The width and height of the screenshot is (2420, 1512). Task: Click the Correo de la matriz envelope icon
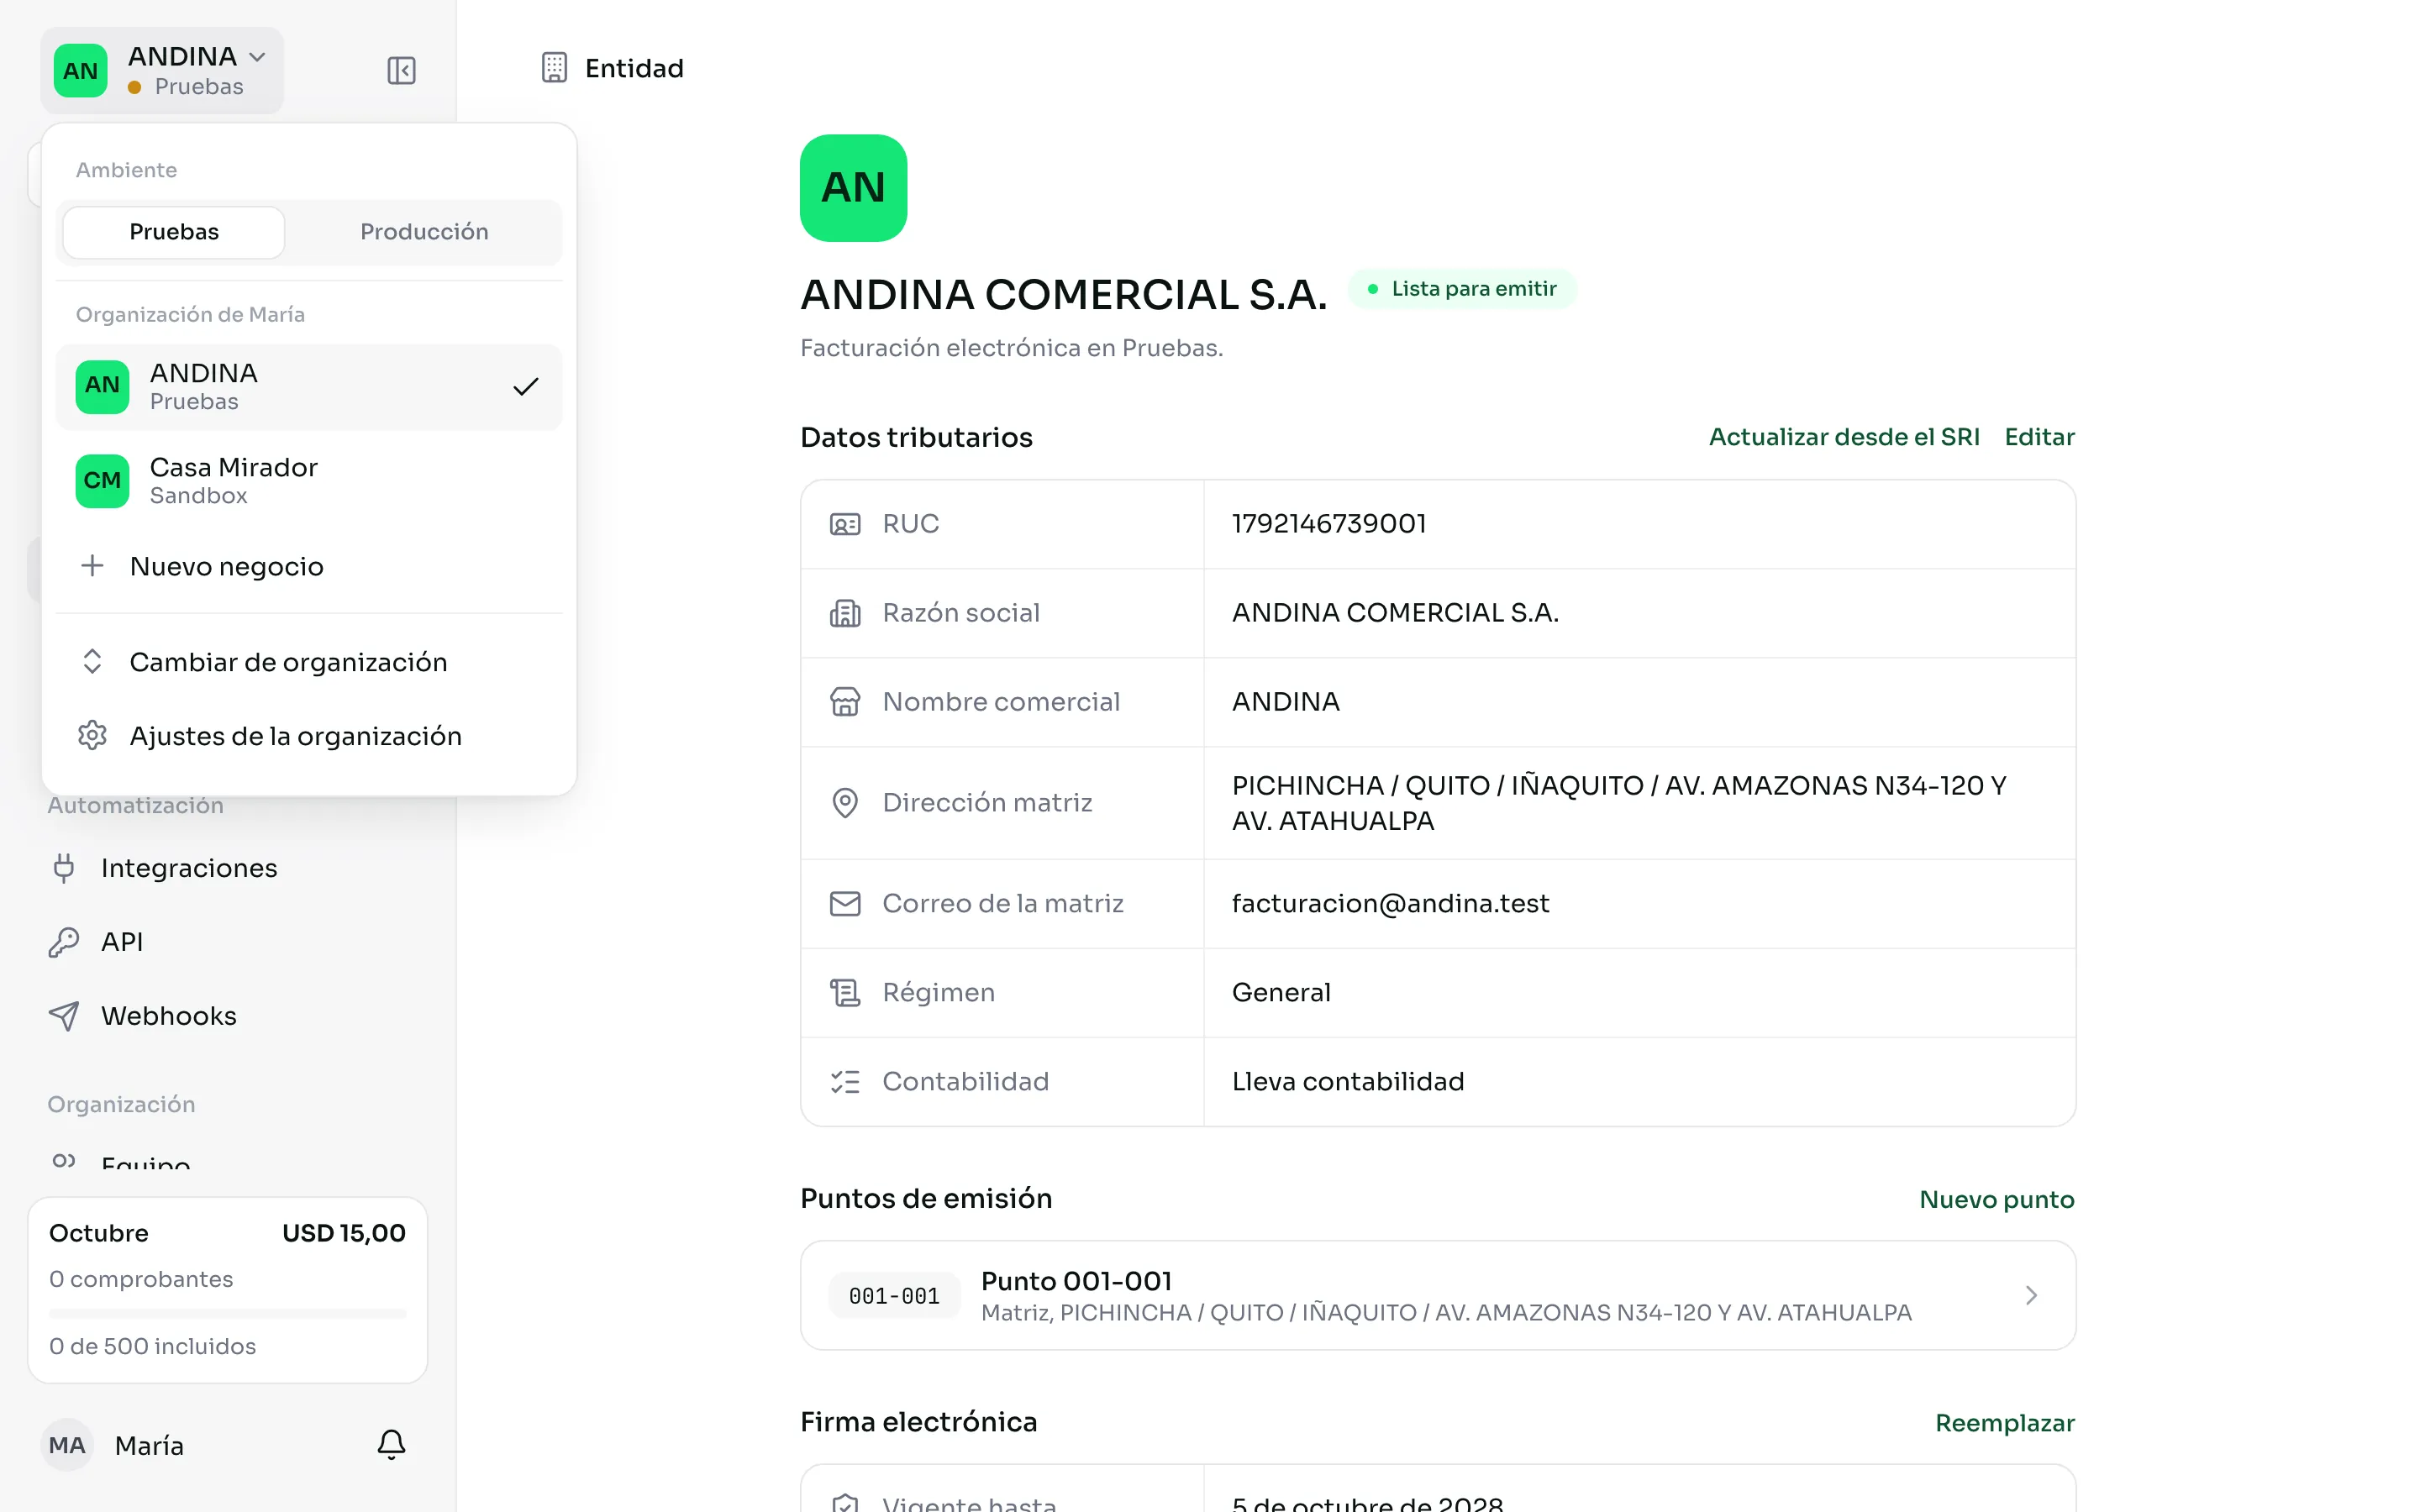coord(845,904)
